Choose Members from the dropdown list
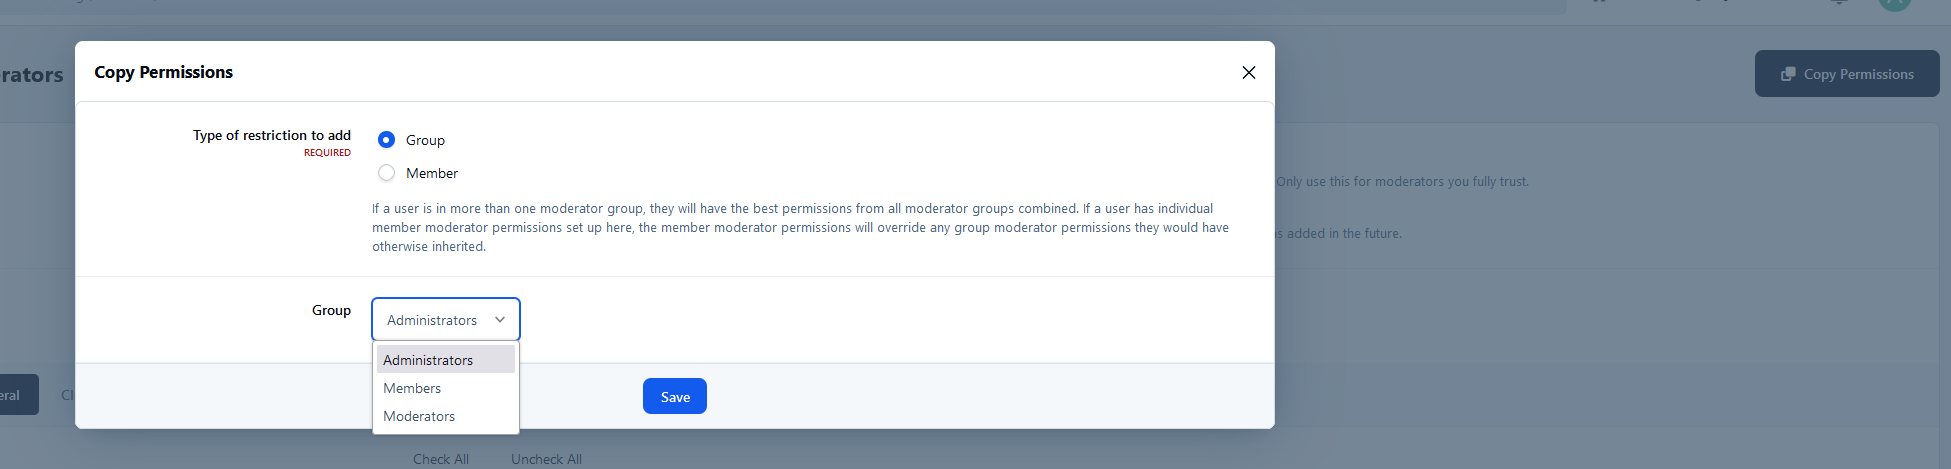 412,388
